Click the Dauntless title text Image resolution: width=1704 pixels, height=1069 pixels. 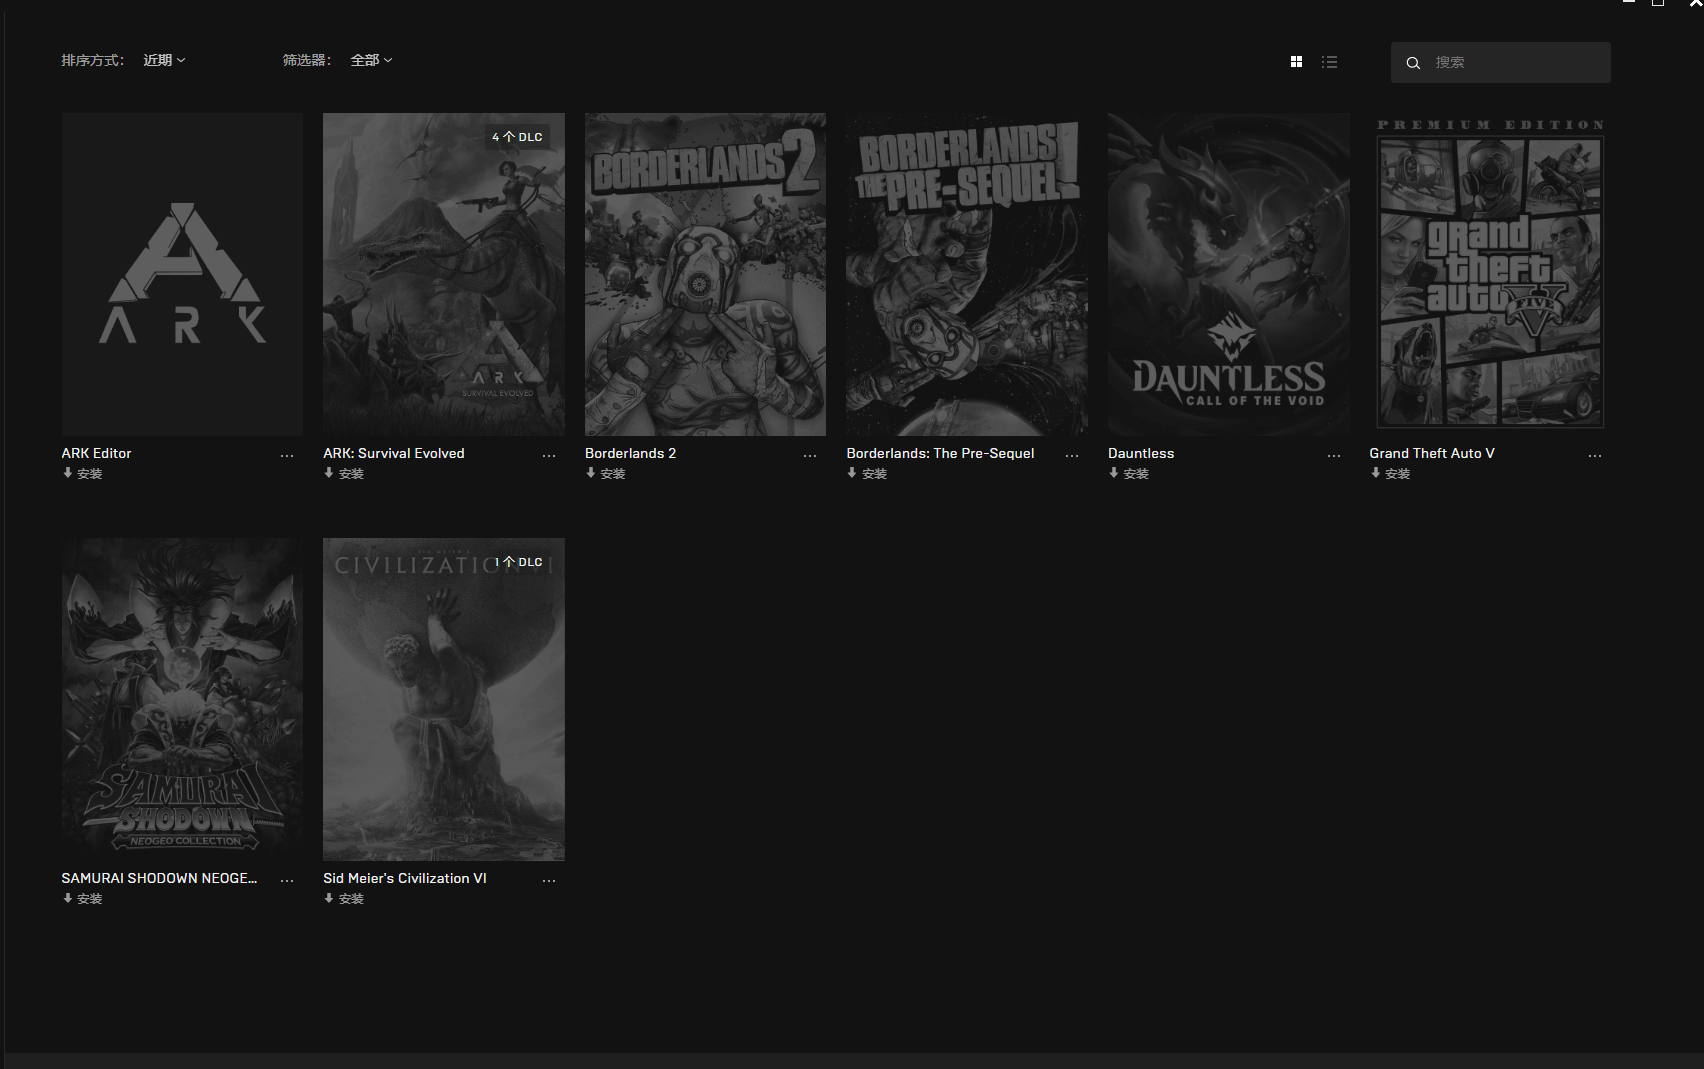[1141, 453]
